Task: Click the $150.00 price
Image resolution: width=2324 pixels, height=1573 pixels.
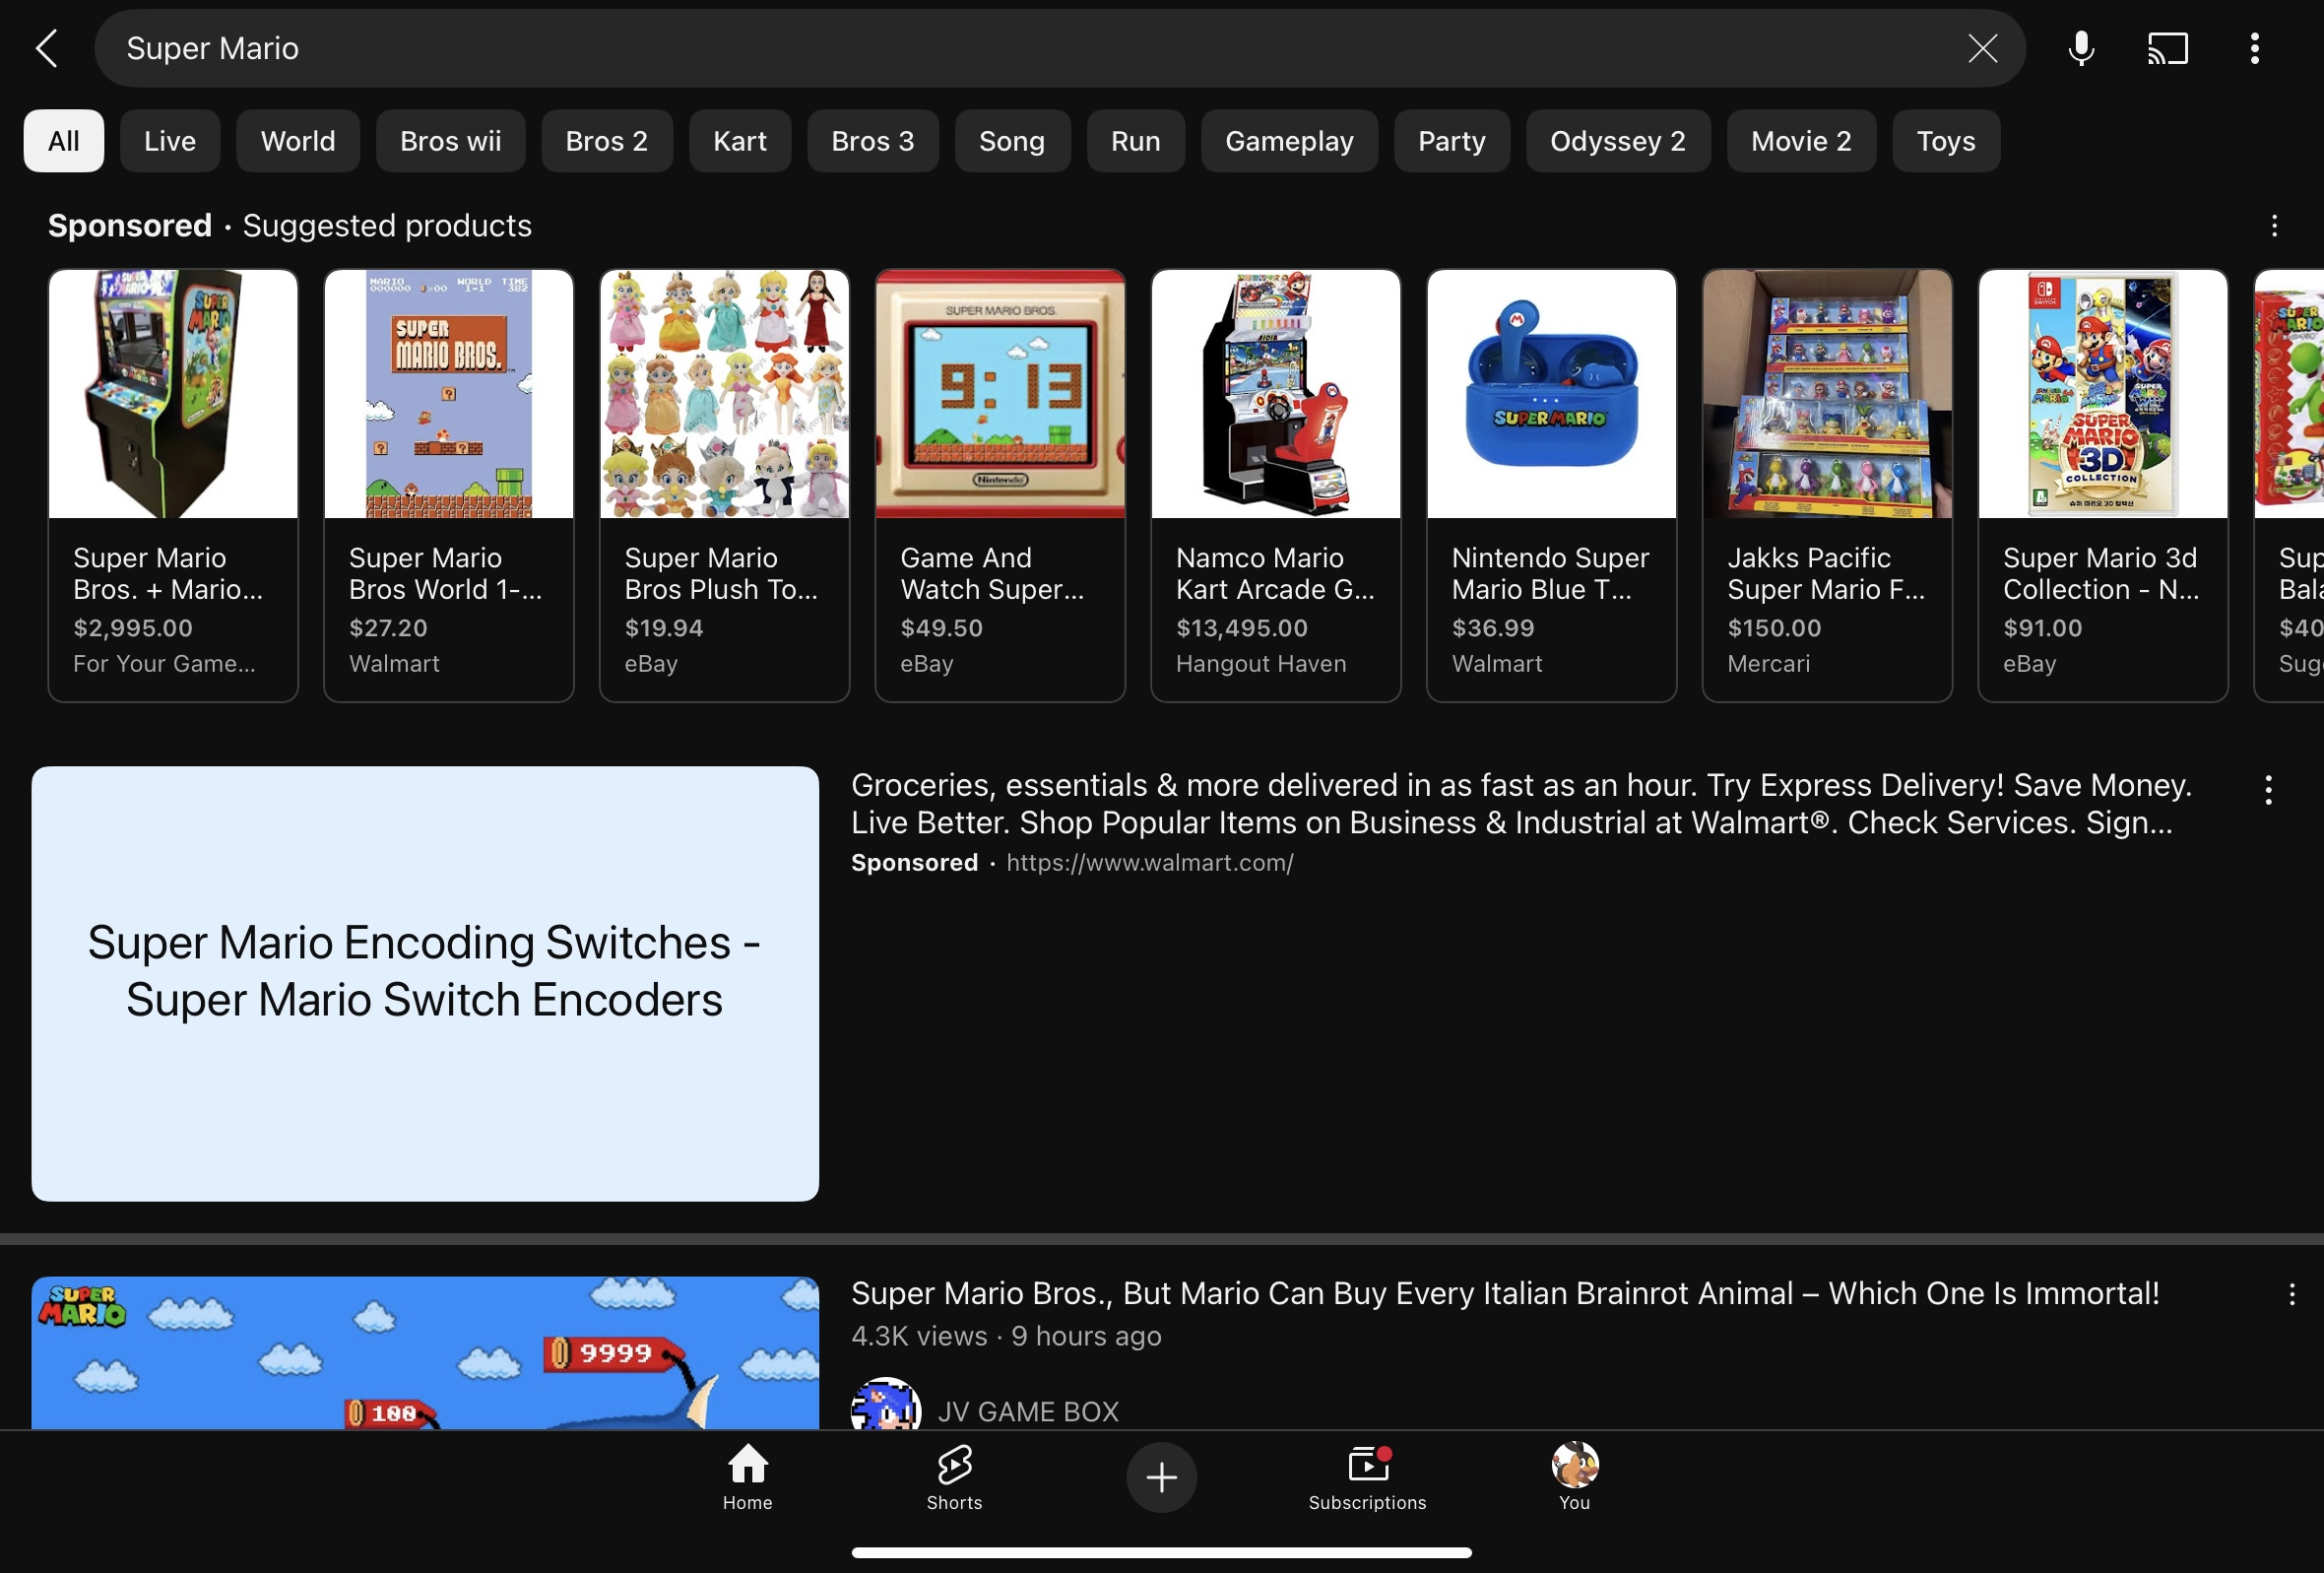Action: 1774,628
